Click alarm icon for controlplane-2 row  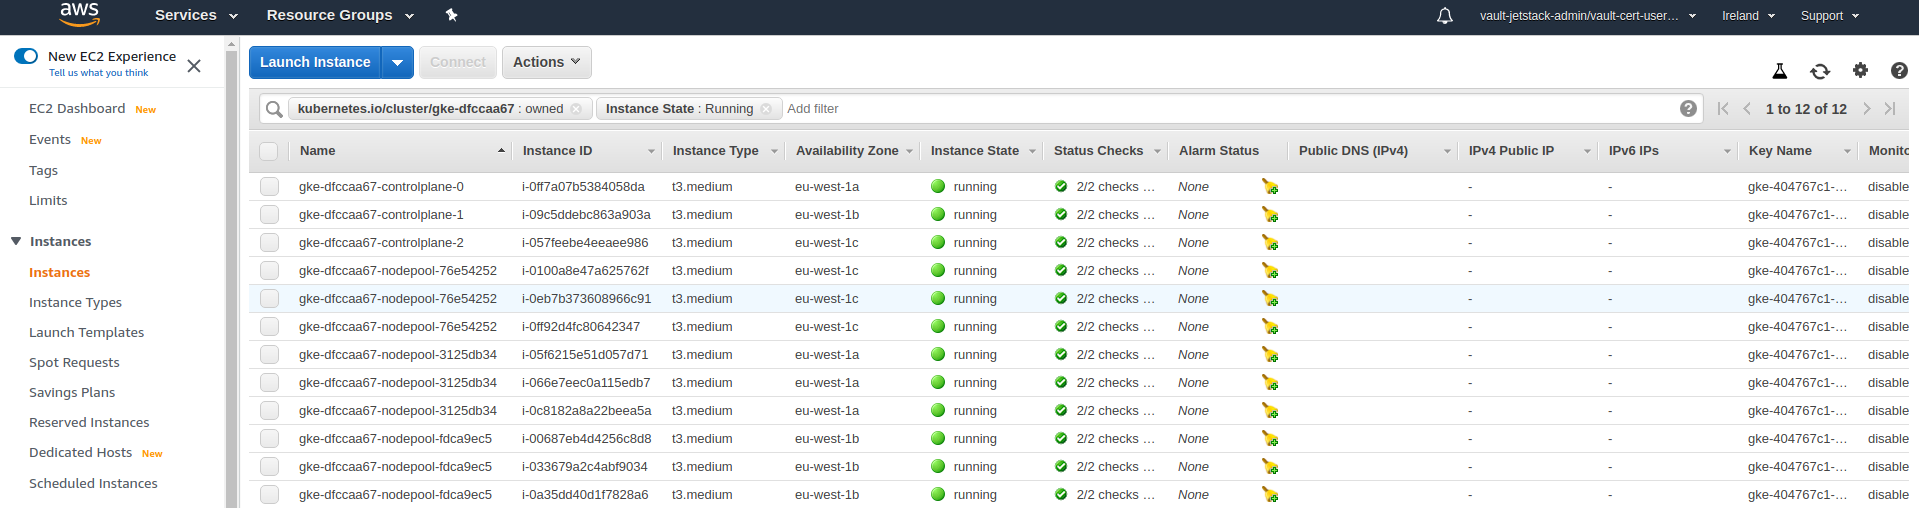point(1270,243)
